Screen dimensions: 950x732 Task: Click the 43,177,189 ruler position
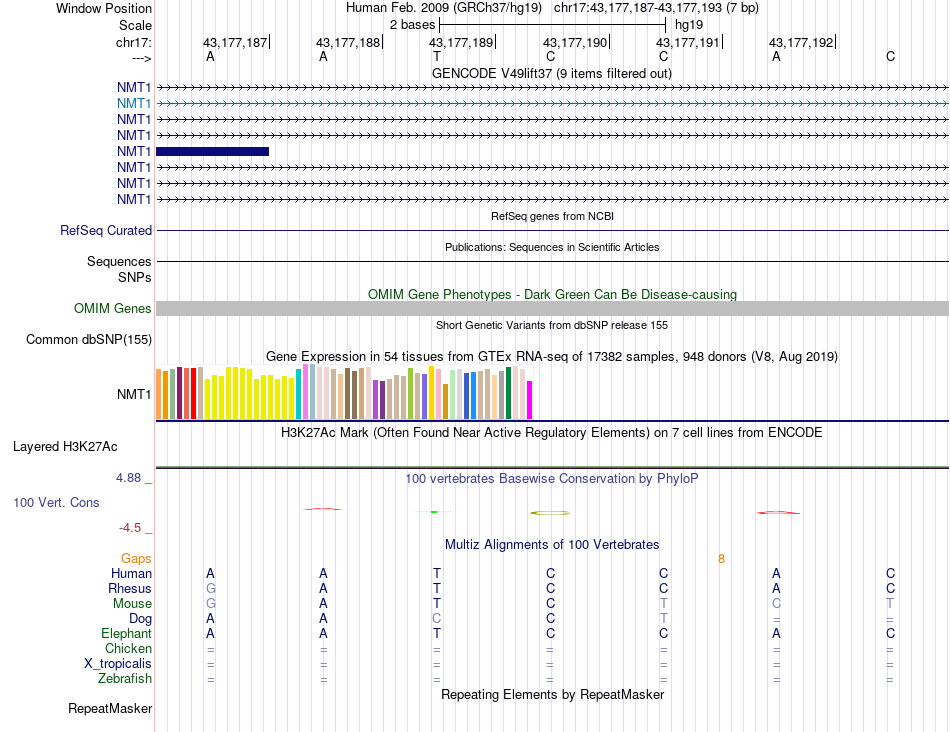tap(461, 42)
